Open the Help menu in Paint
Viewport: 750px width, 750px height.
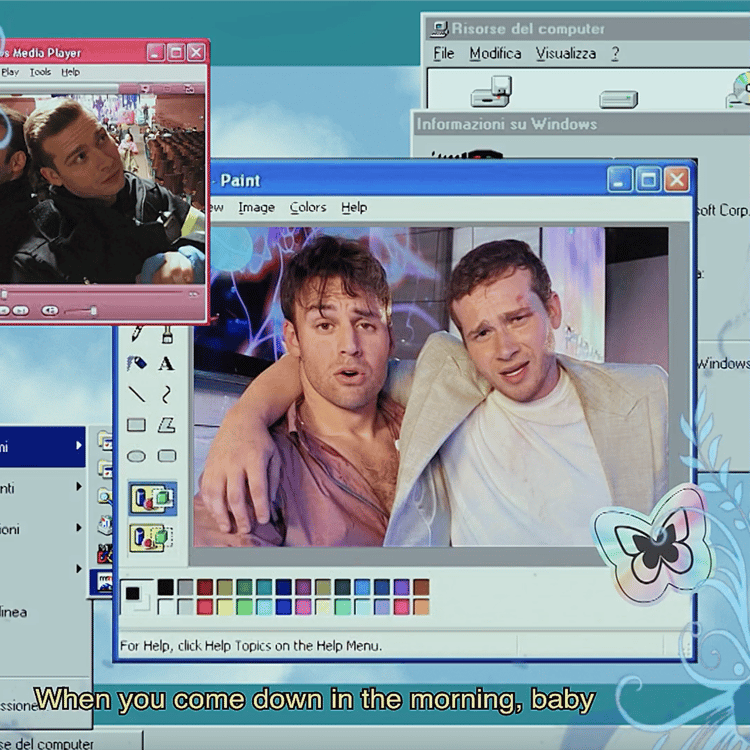354,208
